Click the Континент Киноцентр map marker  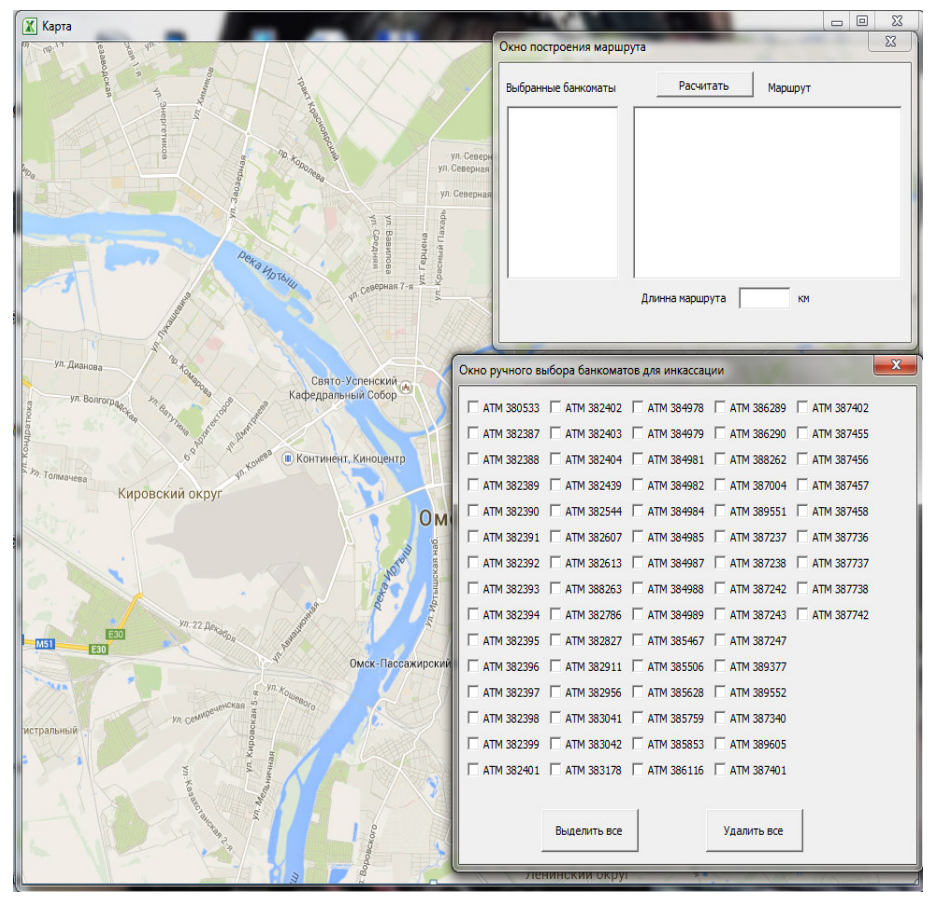click(x=288, y=459)
